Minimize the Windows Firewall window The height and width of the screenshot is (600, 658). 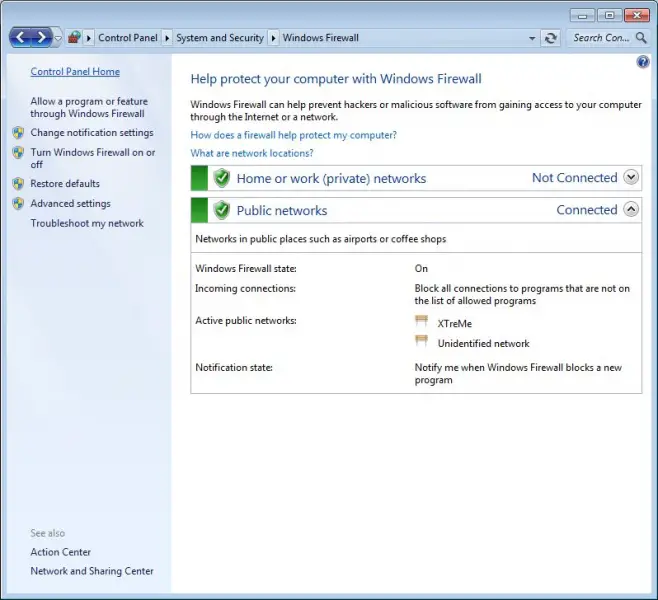click(x=582, y=16)
